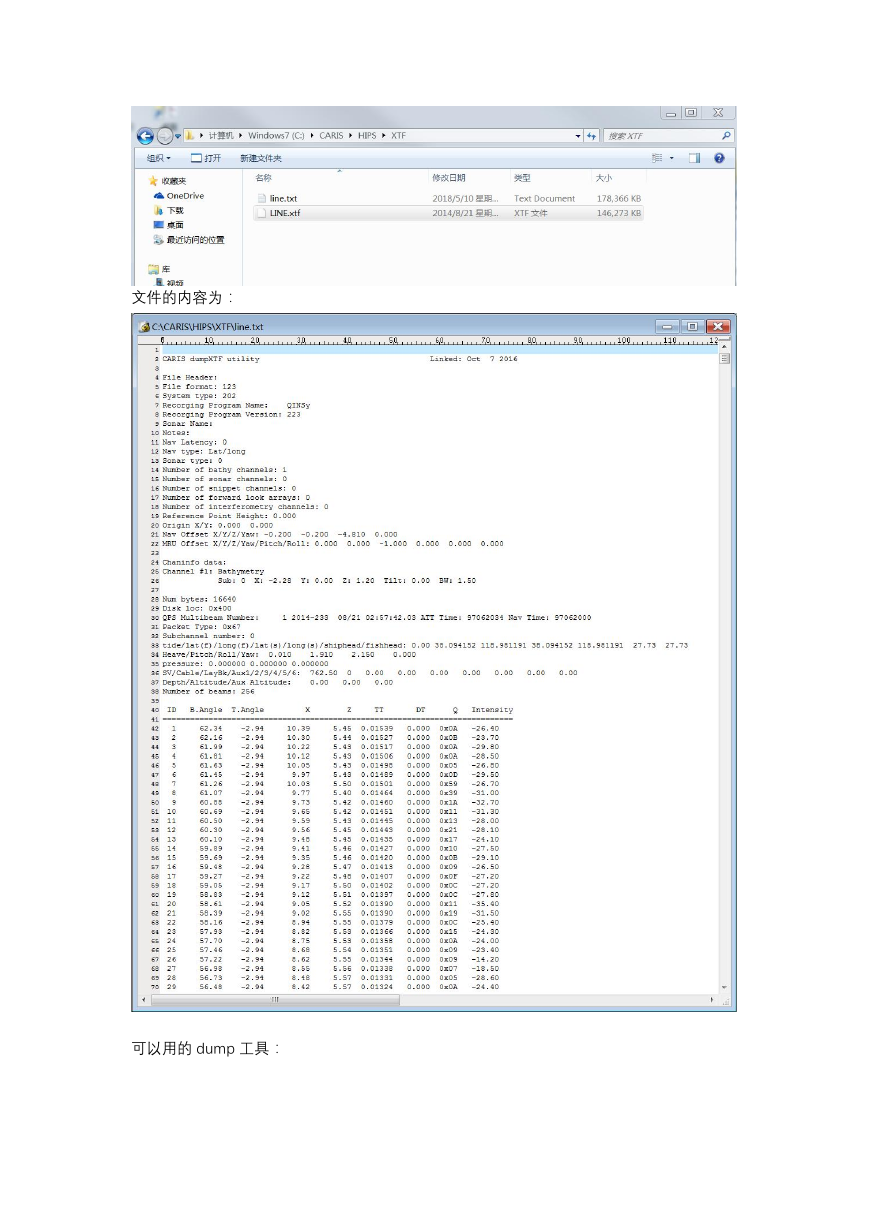Click the 'Nav type: Lat/long' line

click(x=203, y=451)
